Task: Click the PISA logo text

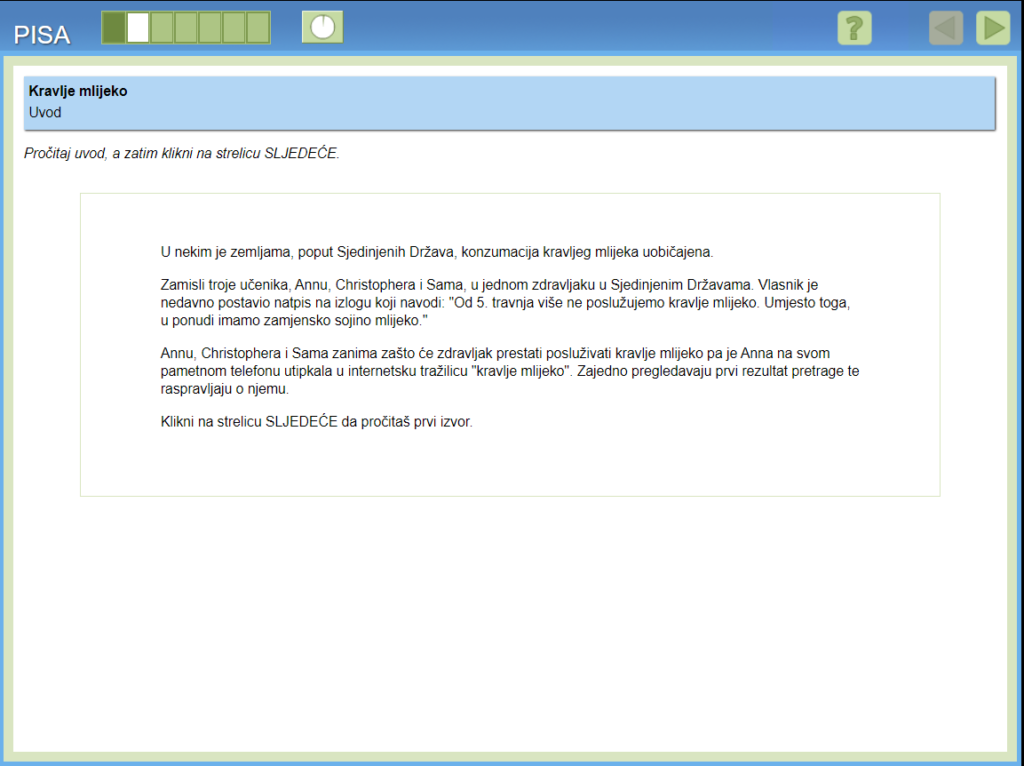Action: coord(42,35)
